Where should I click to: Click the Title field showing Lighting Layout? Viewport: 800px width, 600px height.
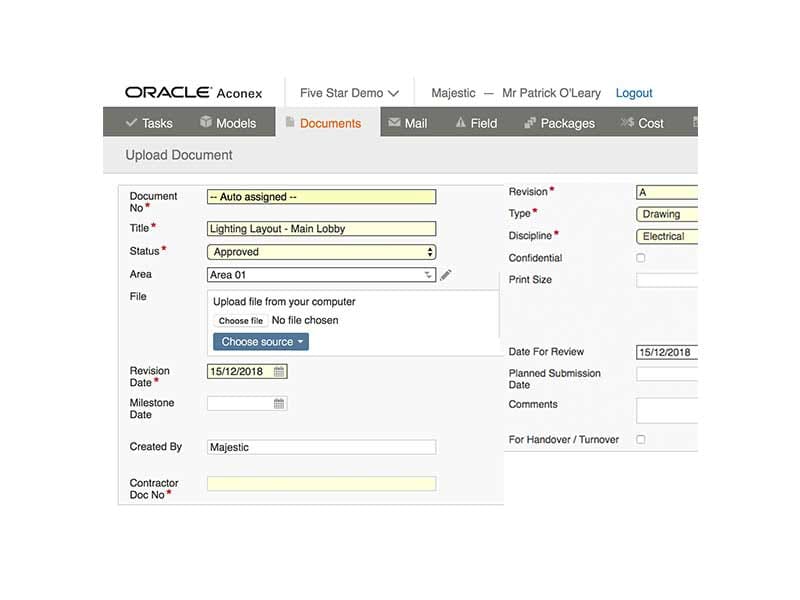(320, 228)
